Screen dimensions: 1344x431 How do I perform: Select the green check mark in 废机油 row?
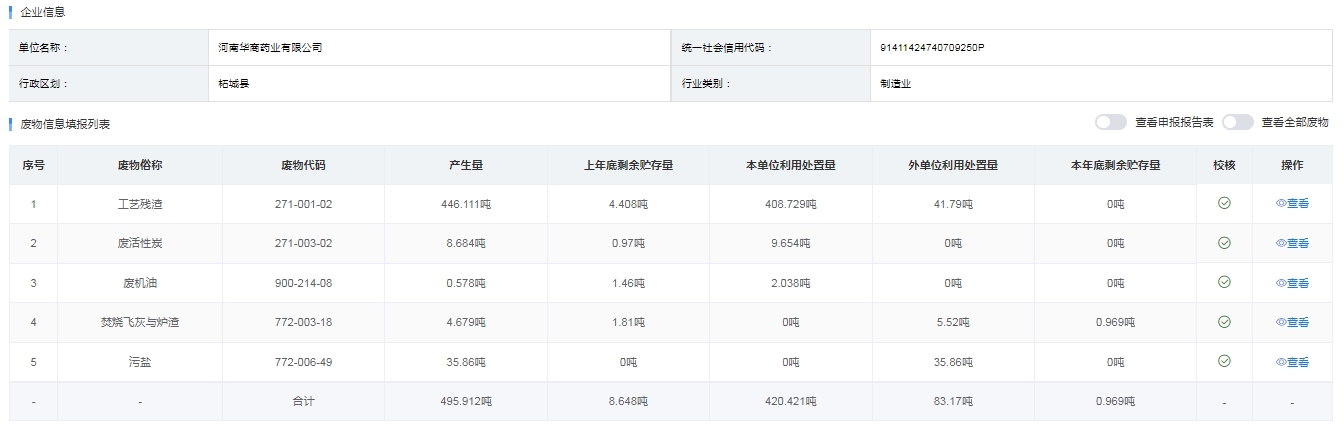tap(1223, 282)
